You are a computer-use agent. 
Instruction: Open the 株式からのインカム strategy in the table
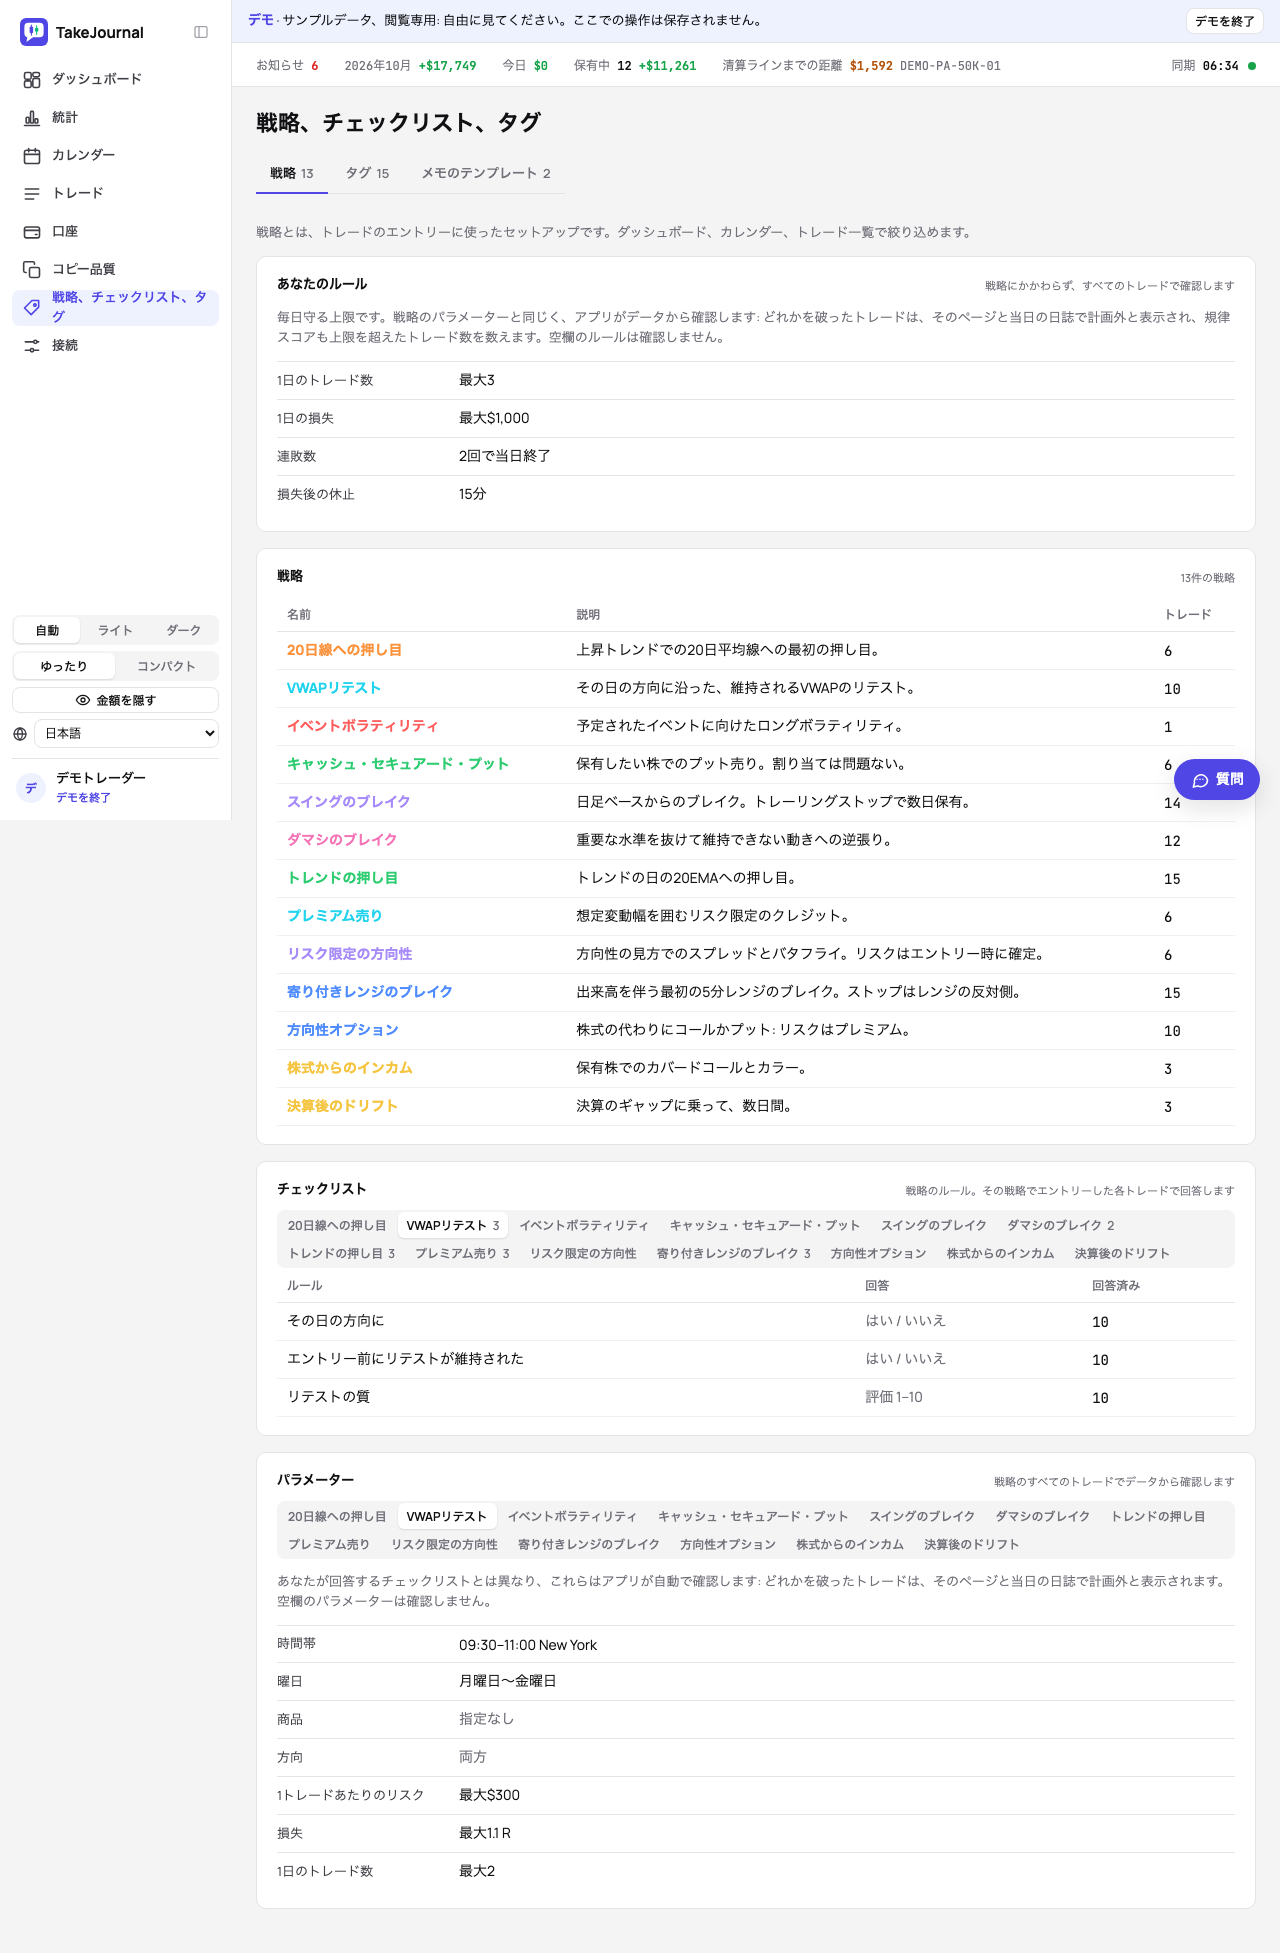point(349,1068)
